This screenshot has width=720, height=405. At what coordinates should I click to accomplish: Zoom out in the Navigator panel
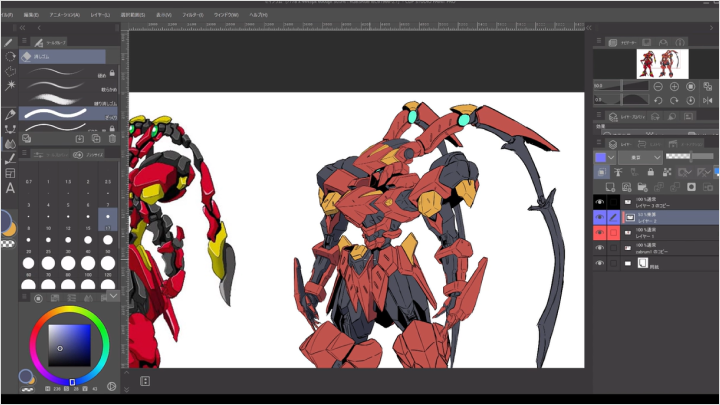[x=658, y=87]
